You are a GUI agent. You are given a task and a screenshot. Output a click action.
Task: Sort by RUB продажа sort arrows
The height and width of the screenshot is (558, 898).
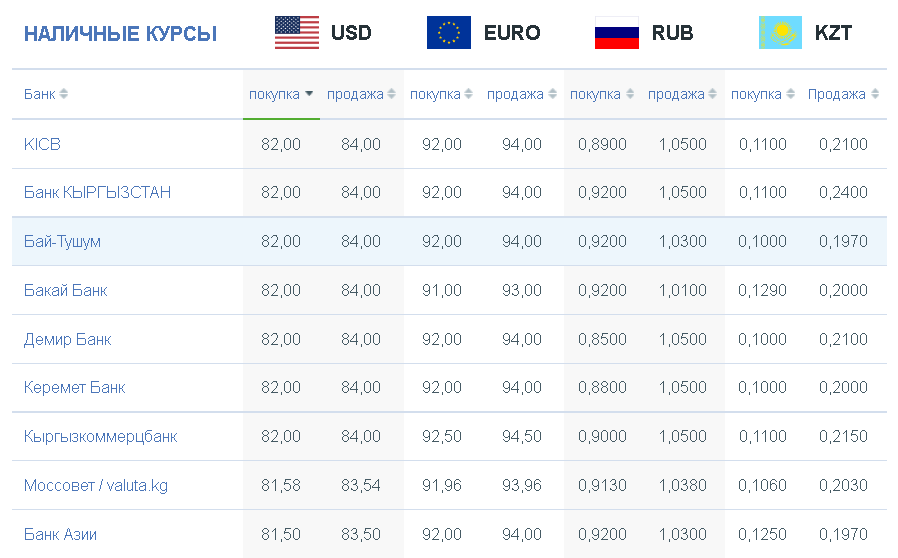coord(712,94)
